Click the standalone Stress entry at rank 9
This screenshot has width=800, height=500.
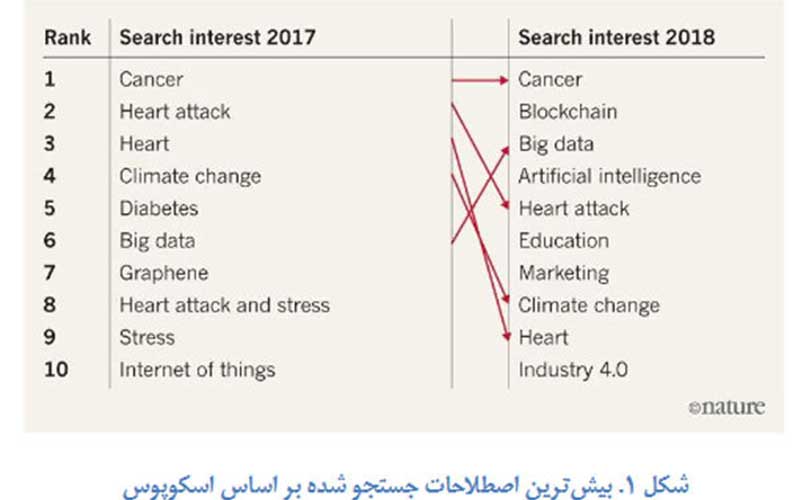[x=147, y=338]
